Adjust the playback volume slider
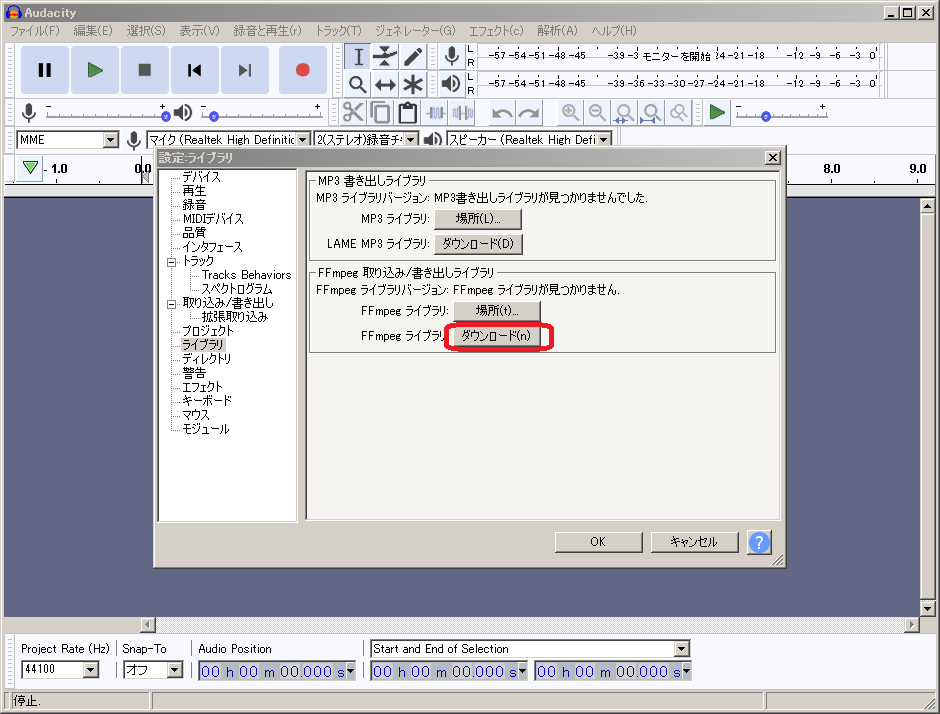Screen dimensions: 940x714 coord(262,114)
